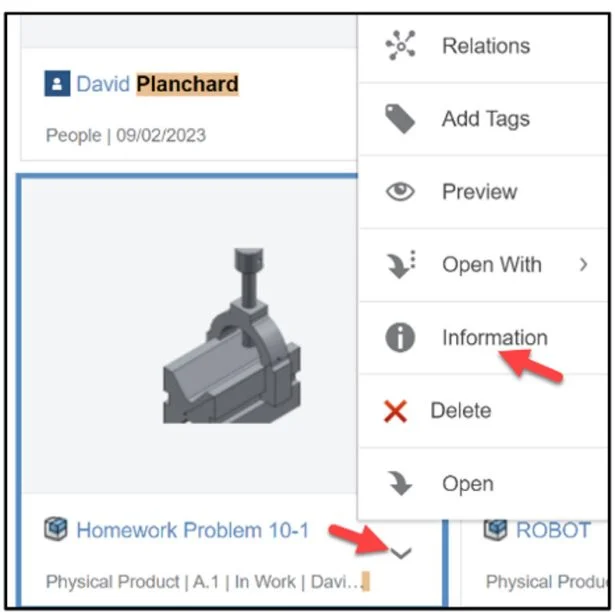Click the Homework Problem 10-1 product icon

(57, 529)
